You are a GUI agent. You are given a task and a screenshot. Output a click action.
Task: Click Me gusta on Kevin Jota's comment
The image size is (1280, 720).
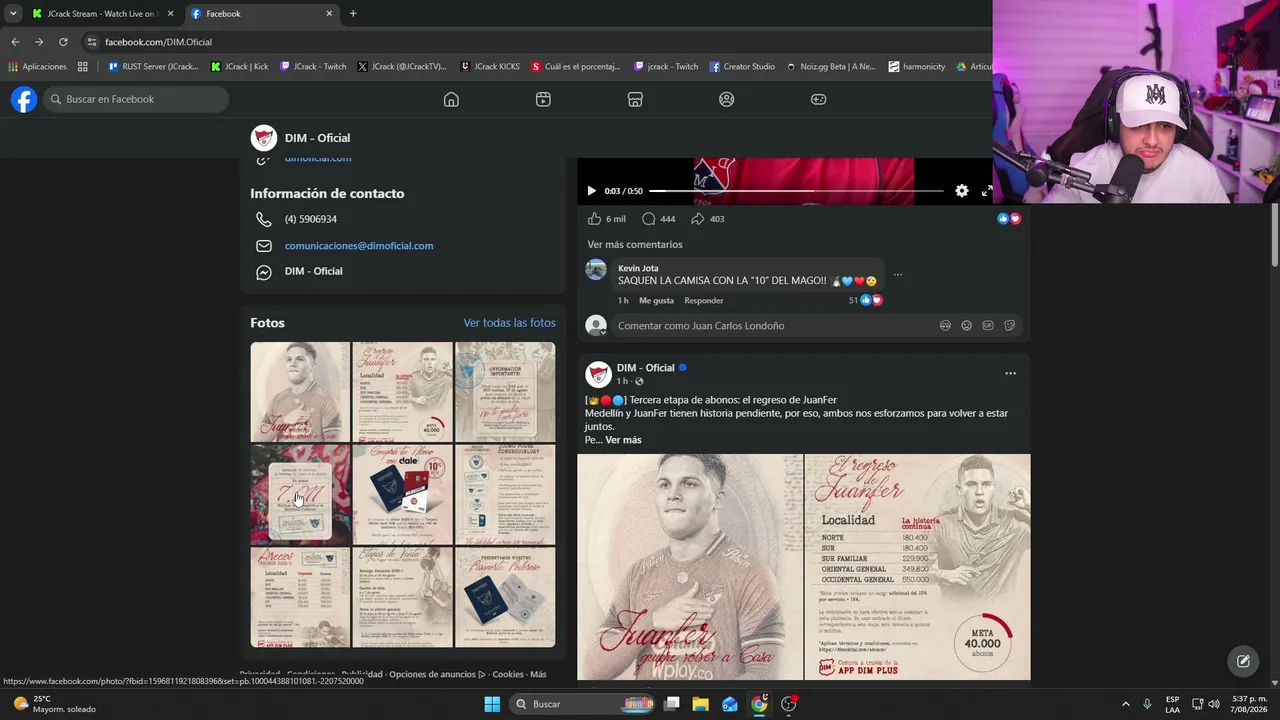[x=656, y=301]
